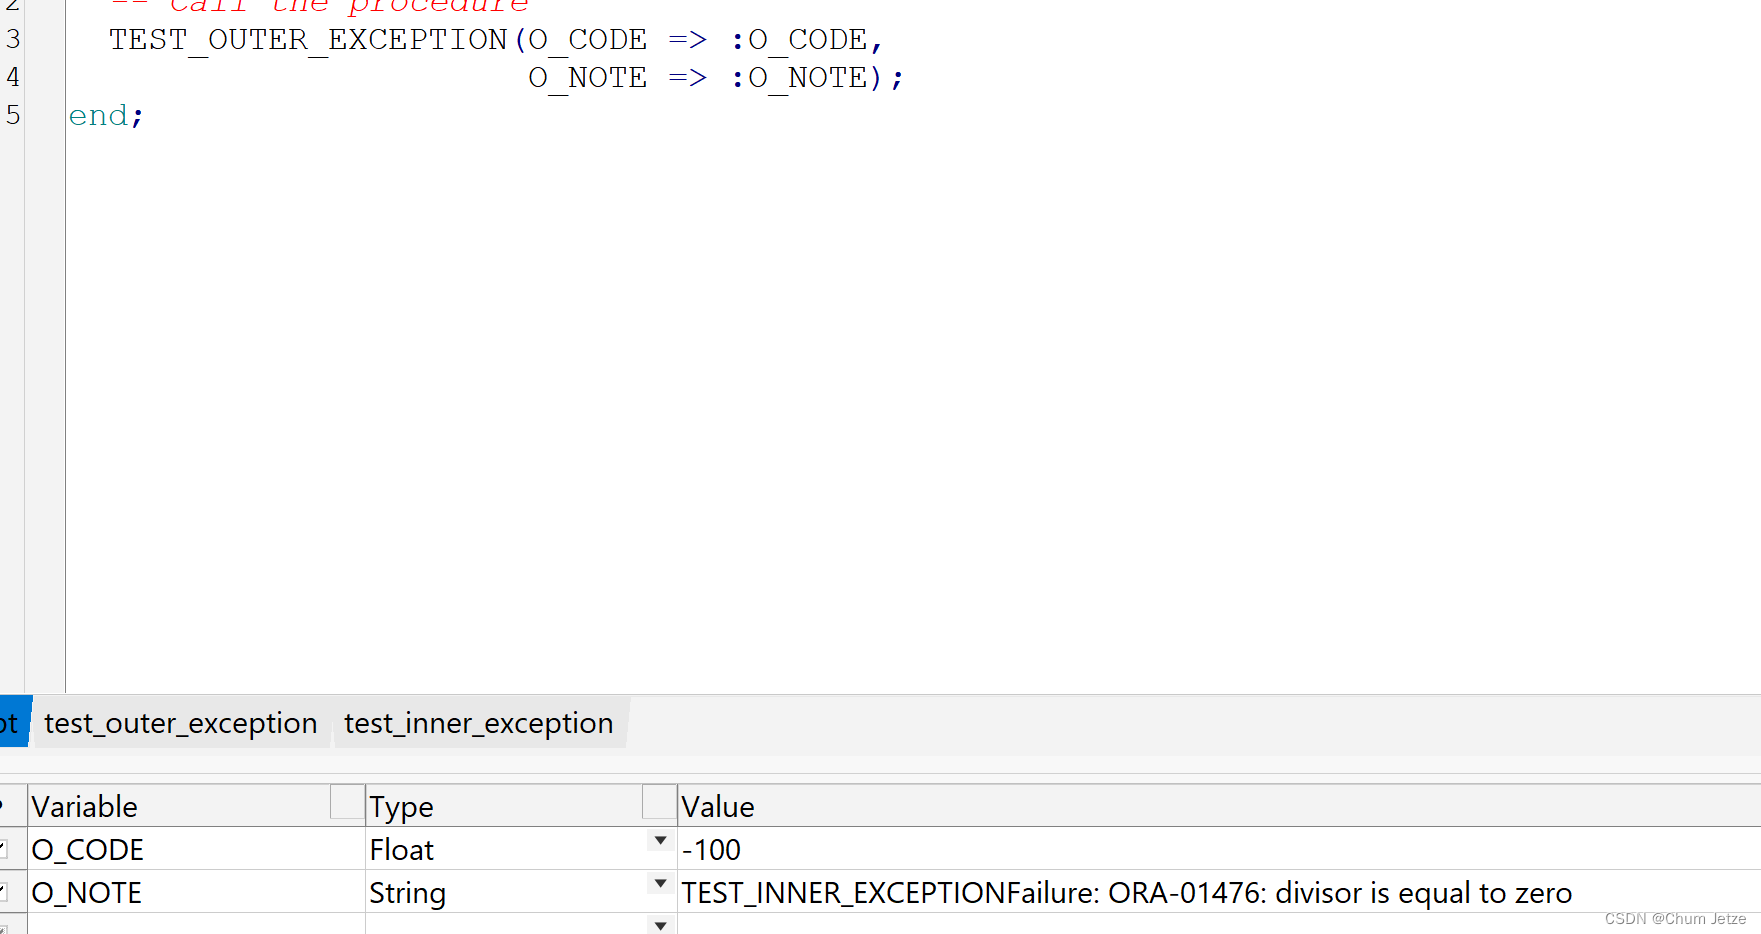The height and width of the screenshot is (934, 1761).
Task: Click the small selector icon in Variable header
Action: [x=347, y=802]
